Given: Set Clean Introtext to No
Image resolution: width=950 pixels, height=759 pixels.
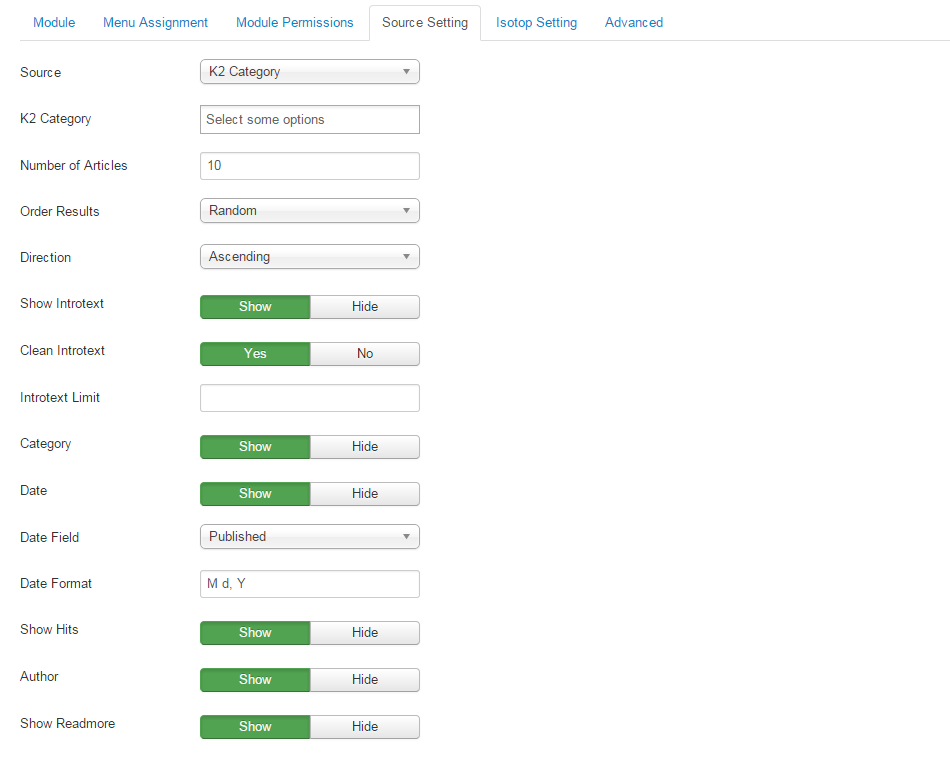Looking at the screenshot, I should point(365,354).
